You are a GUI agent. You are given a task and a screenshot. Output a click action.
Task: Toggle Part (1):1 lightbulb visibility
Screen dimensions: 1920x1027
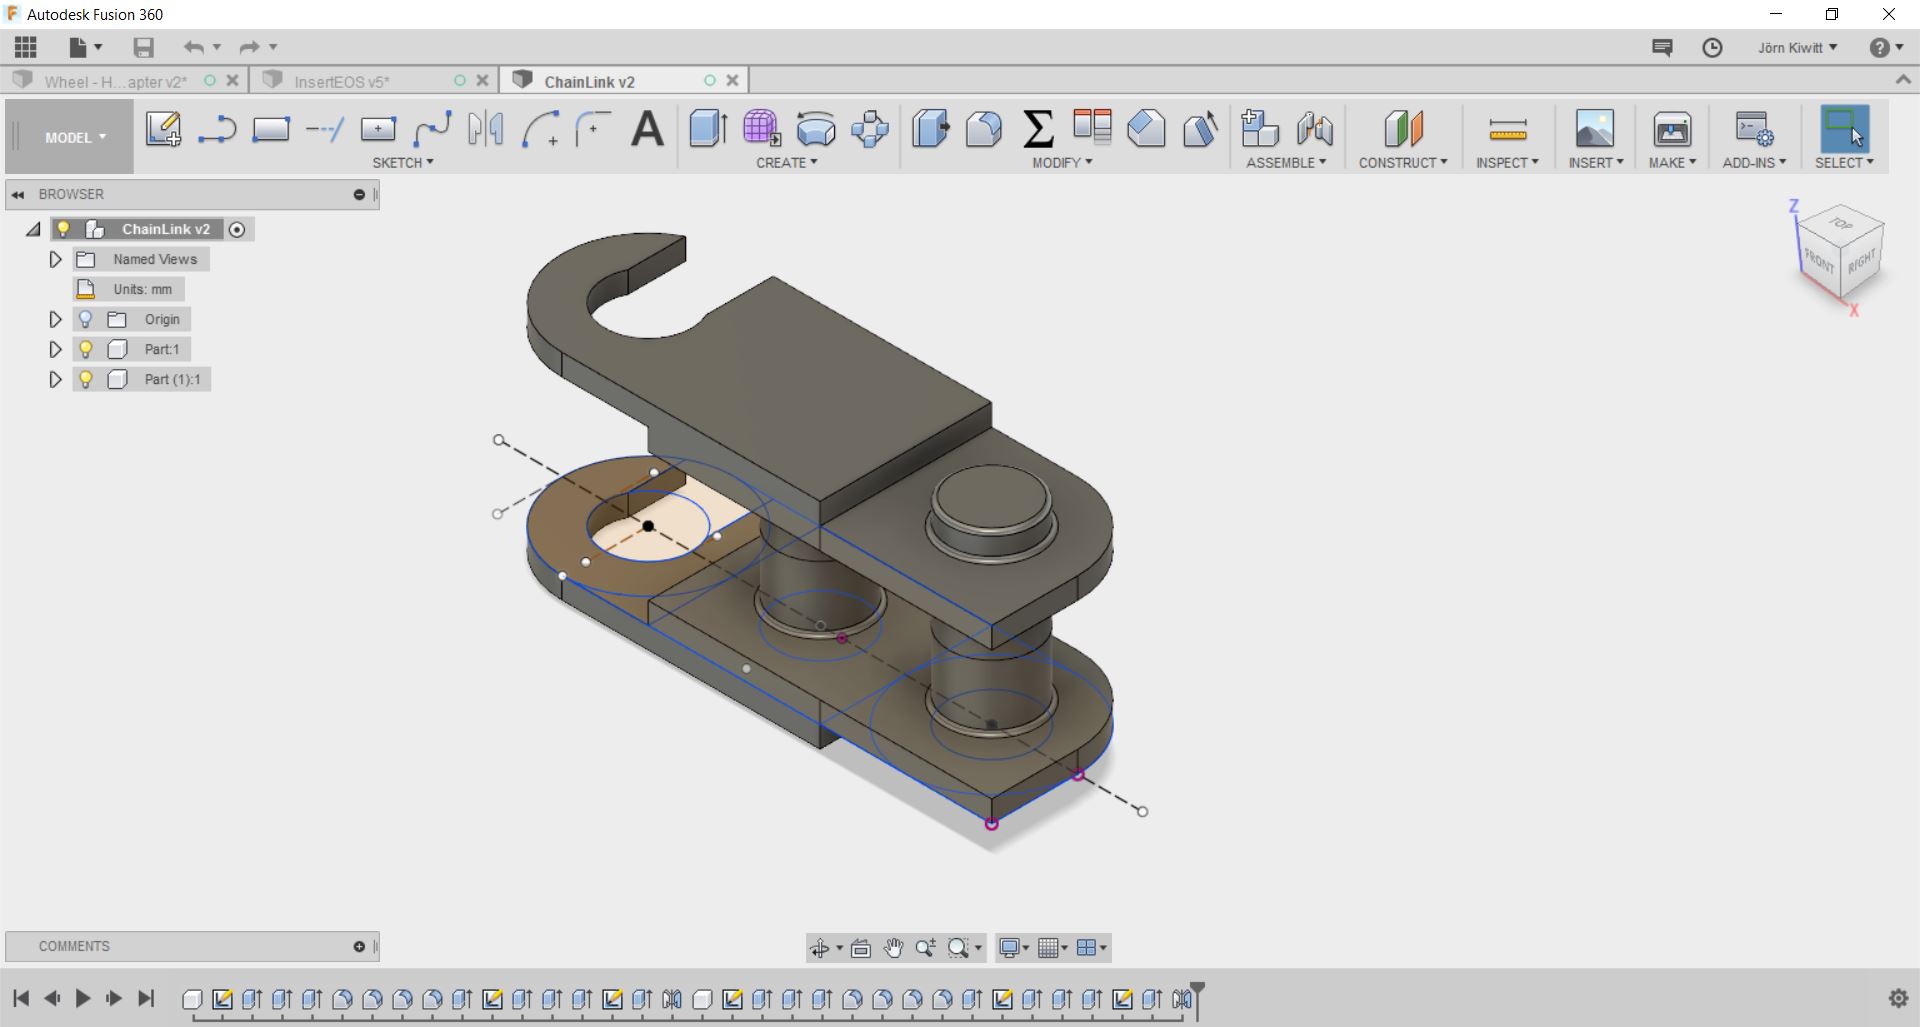[86, 379]
